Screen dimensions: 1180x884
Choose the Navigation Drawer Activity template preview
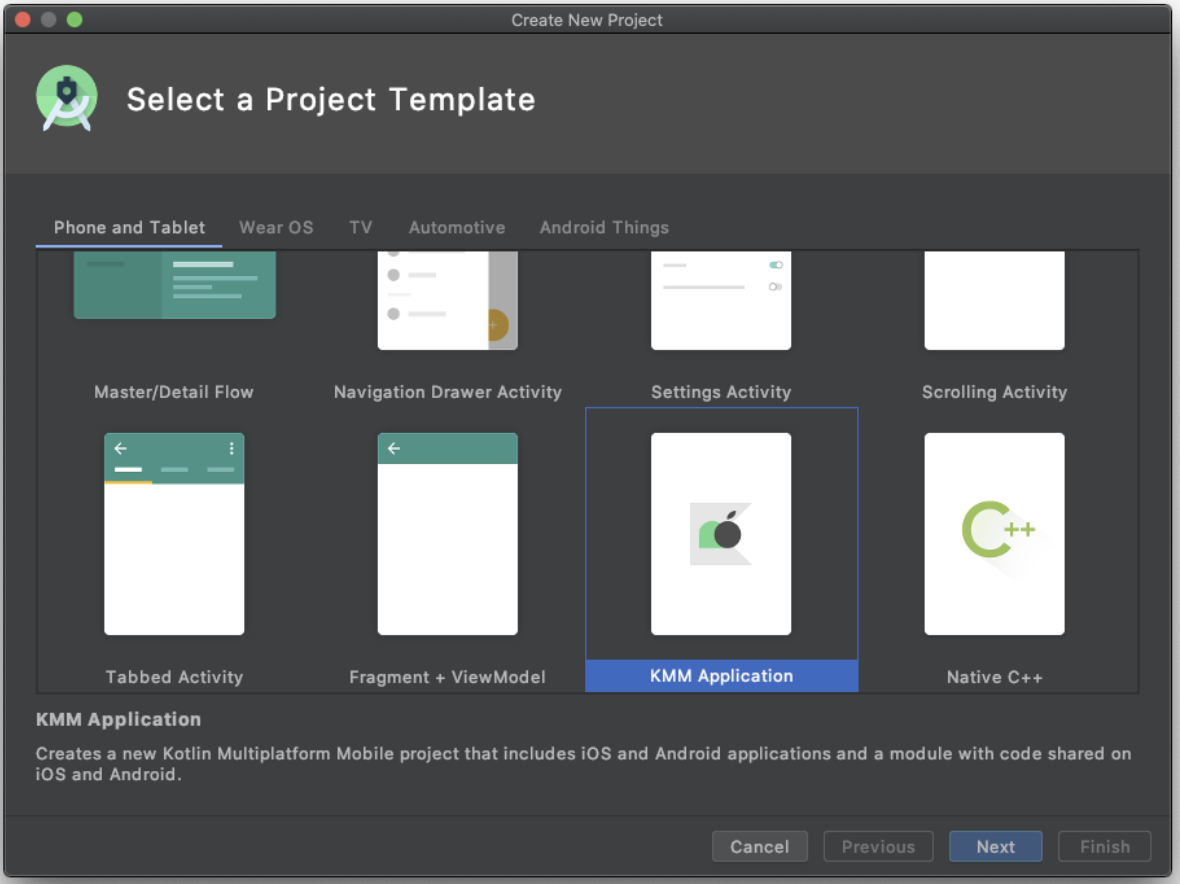pos(448,300)
